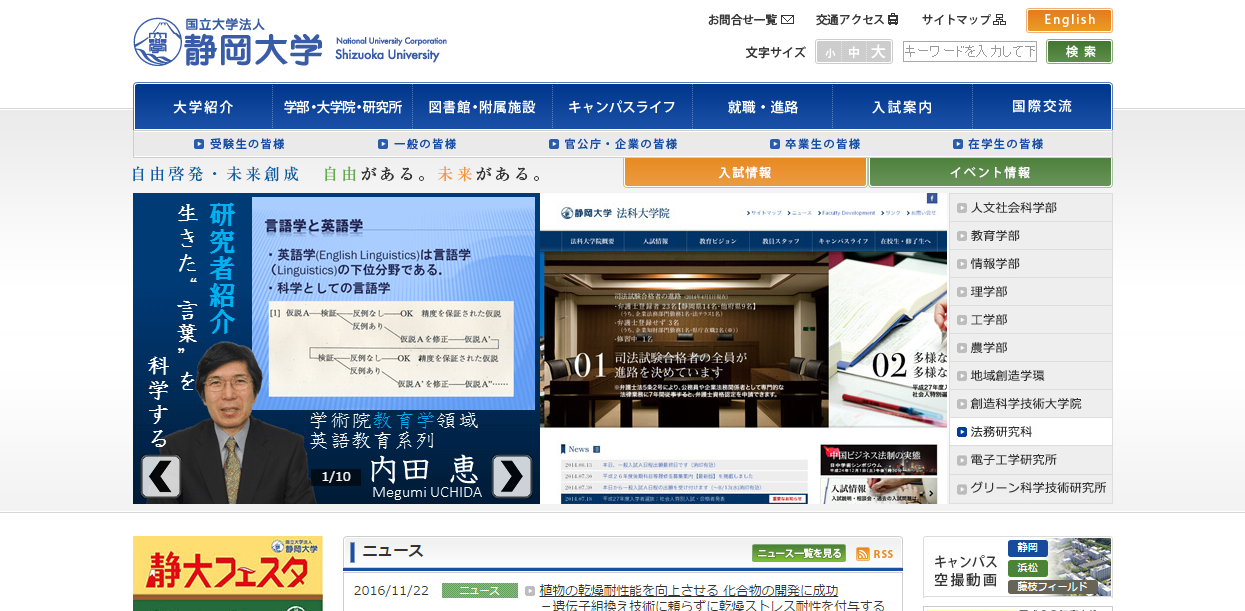Click the green ニュース category tag

pyautogui.click(x=480, y=591)
